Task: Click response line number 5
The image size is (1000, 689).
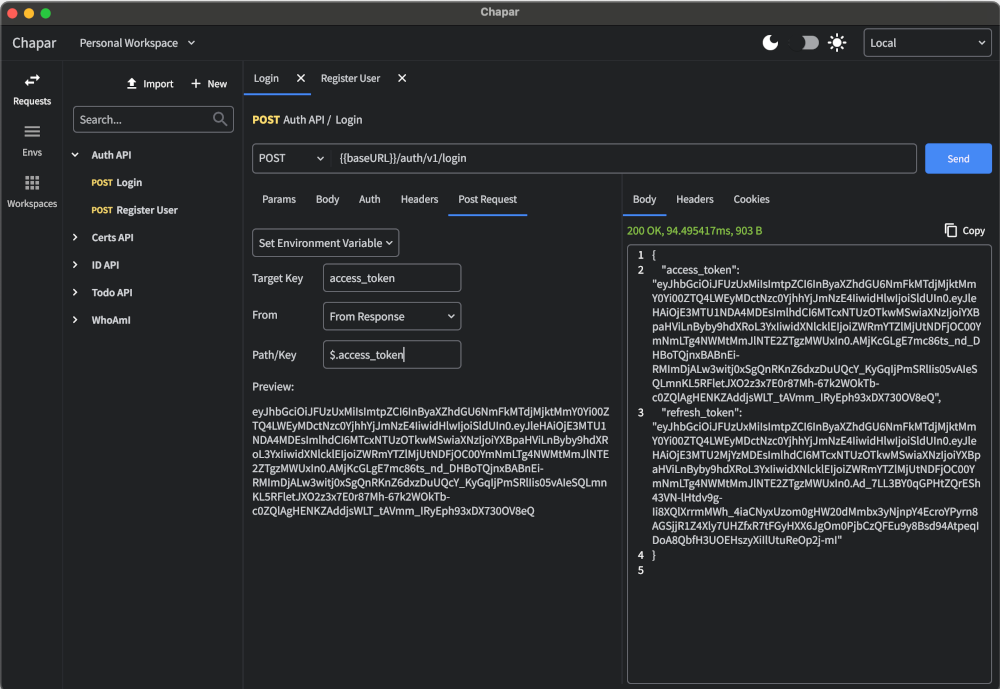Action: pos(640,570)
